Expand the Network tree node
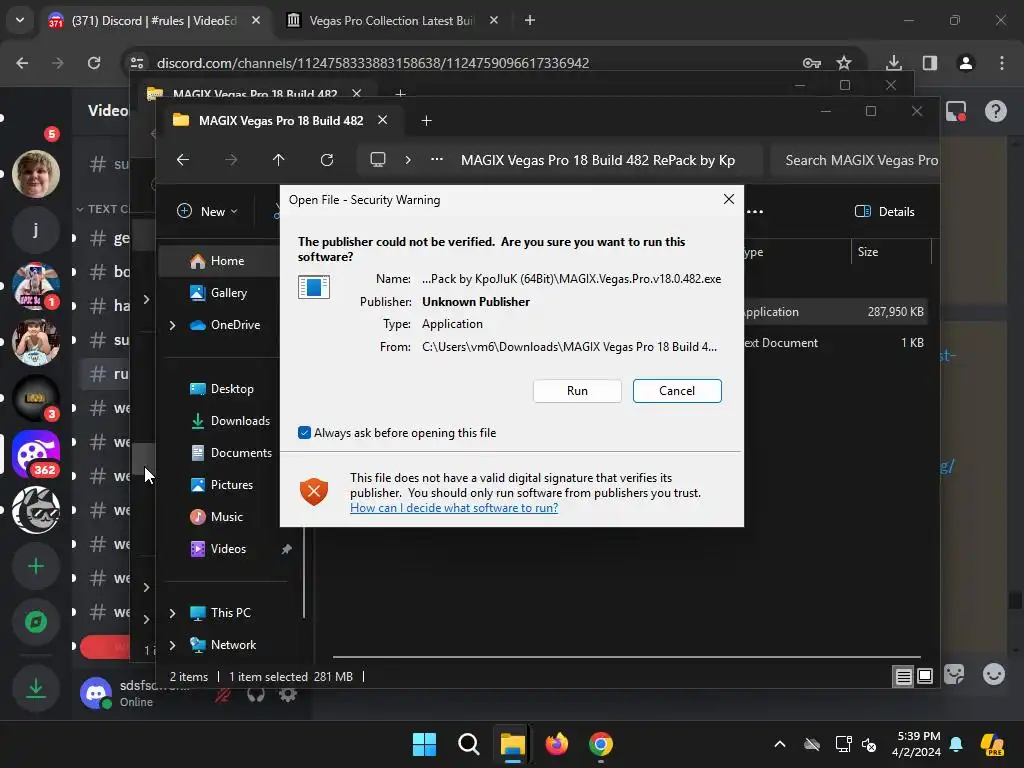The width and height of the screenshot is (1024, 768). pos(172,645)
